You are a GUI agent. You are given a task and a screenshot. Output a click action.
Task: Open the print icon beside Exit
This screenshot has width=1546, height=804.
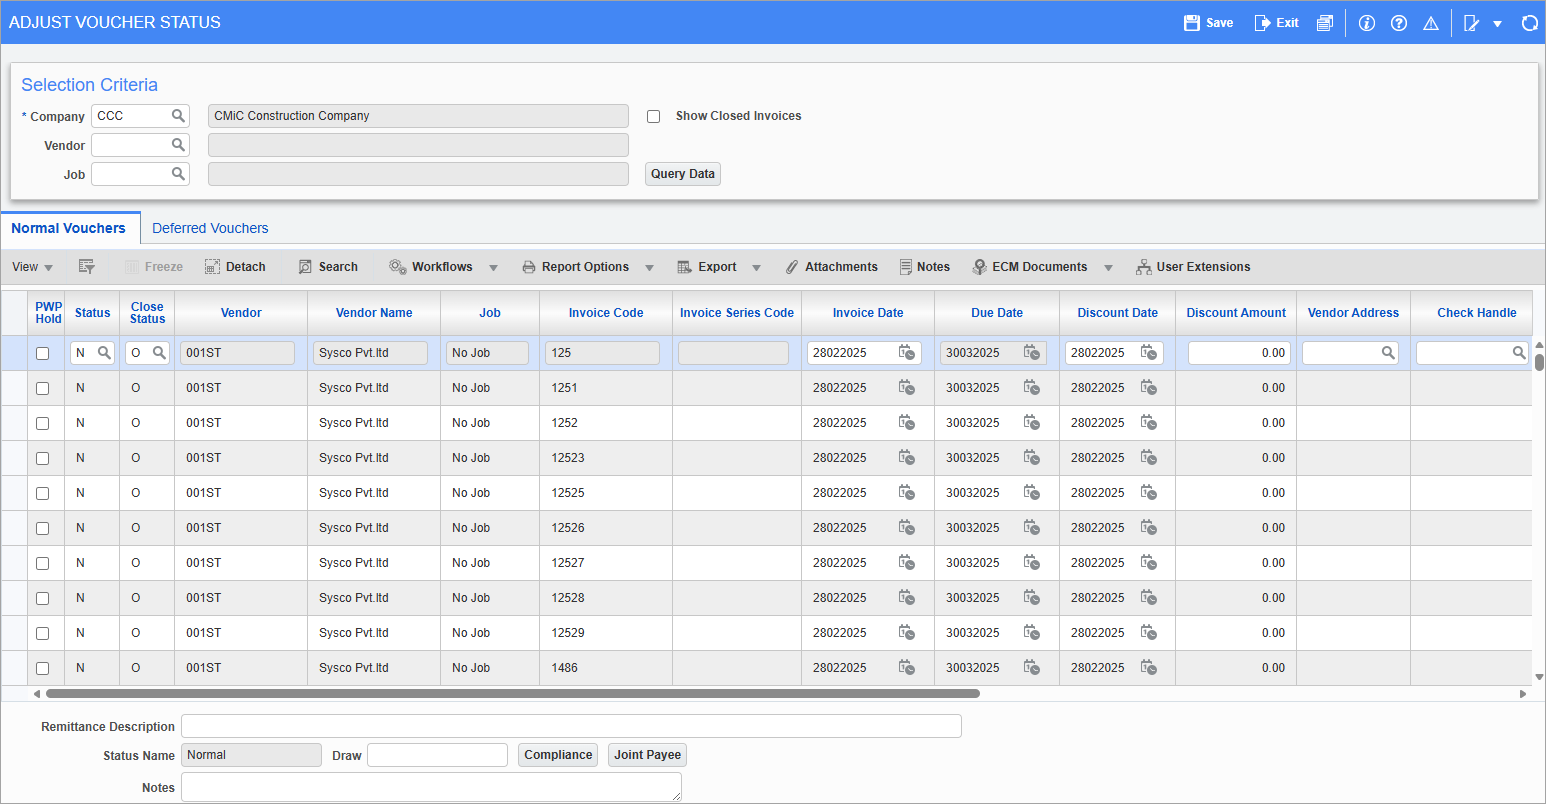[1324, 22]
